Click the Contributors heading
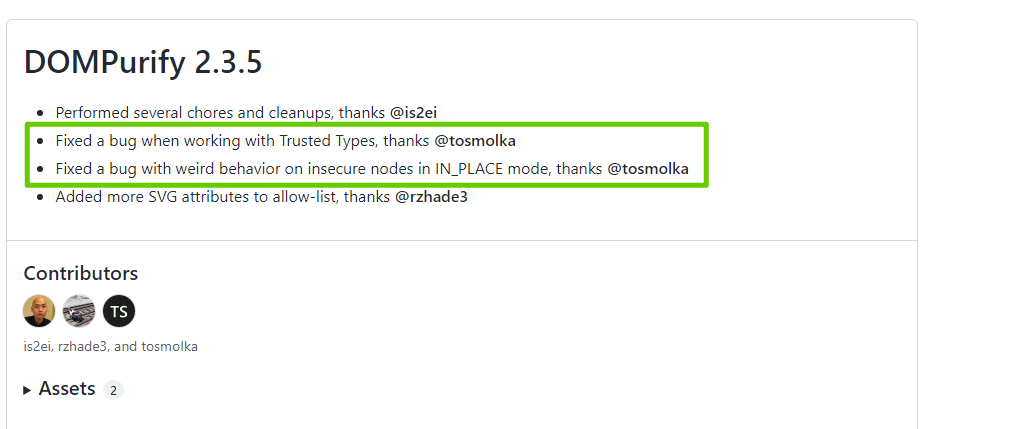1027x429 pixels. point(81,273)
